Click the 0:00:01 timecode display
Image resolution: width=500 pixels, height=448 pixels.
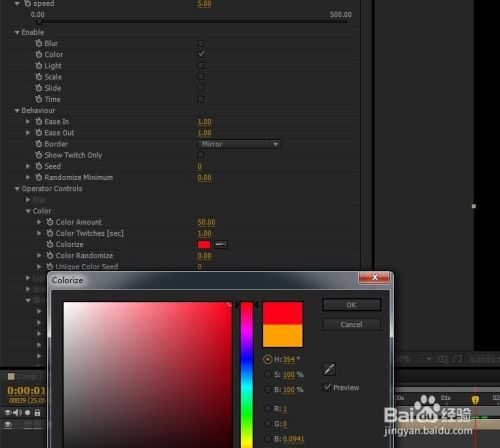(26, 390)
